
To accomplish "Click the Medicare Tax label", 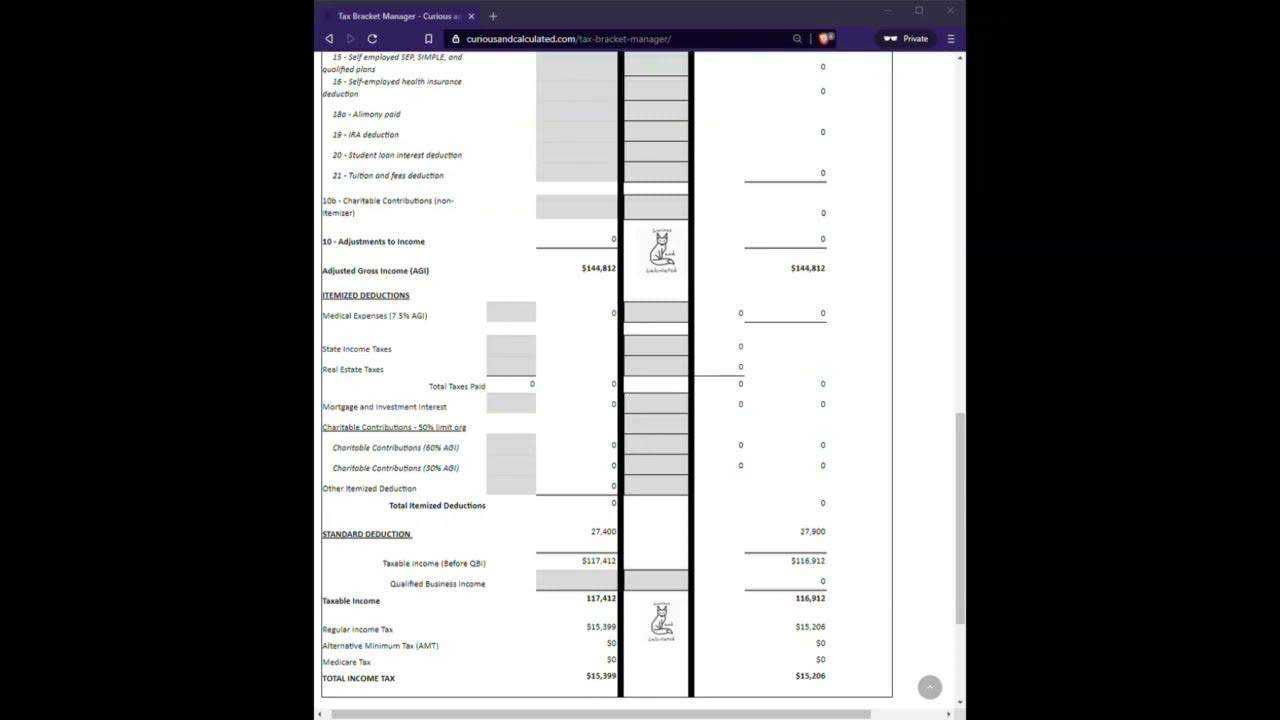I will 346,662.
